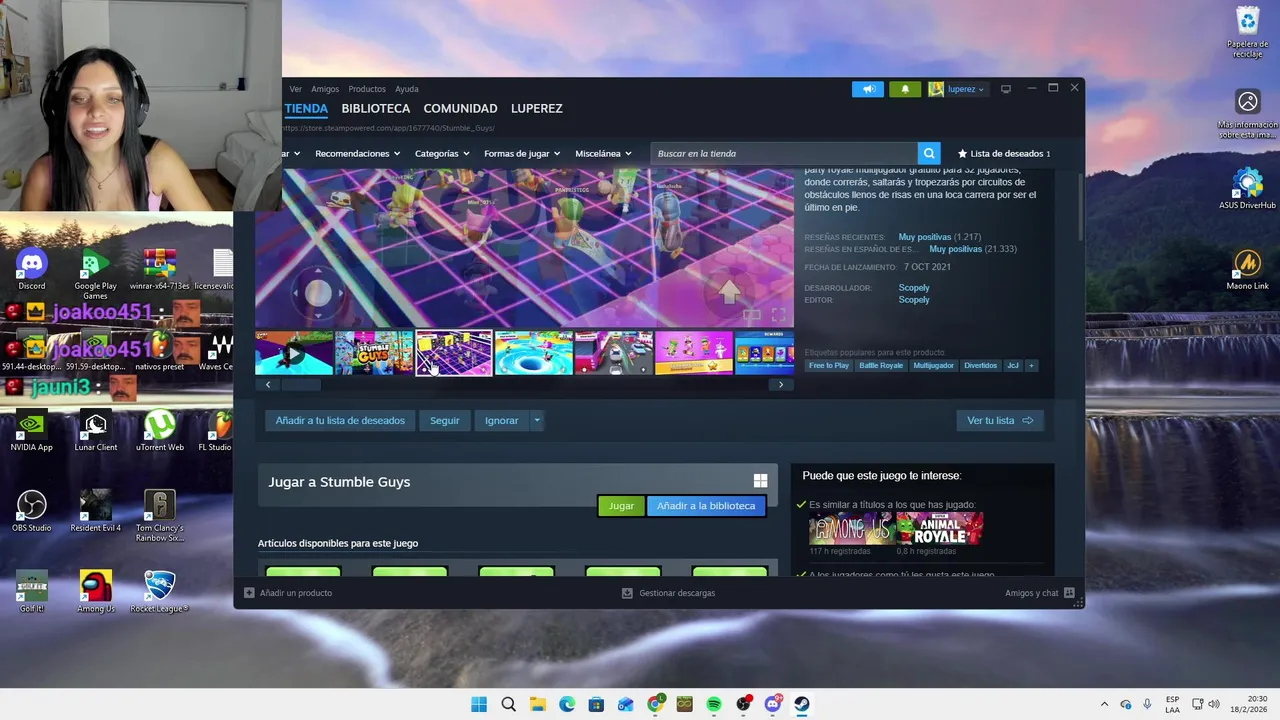Viewport: 1280px width, 720px height.
Task: Click Ver tu lista button
Action: (1000, 420)
